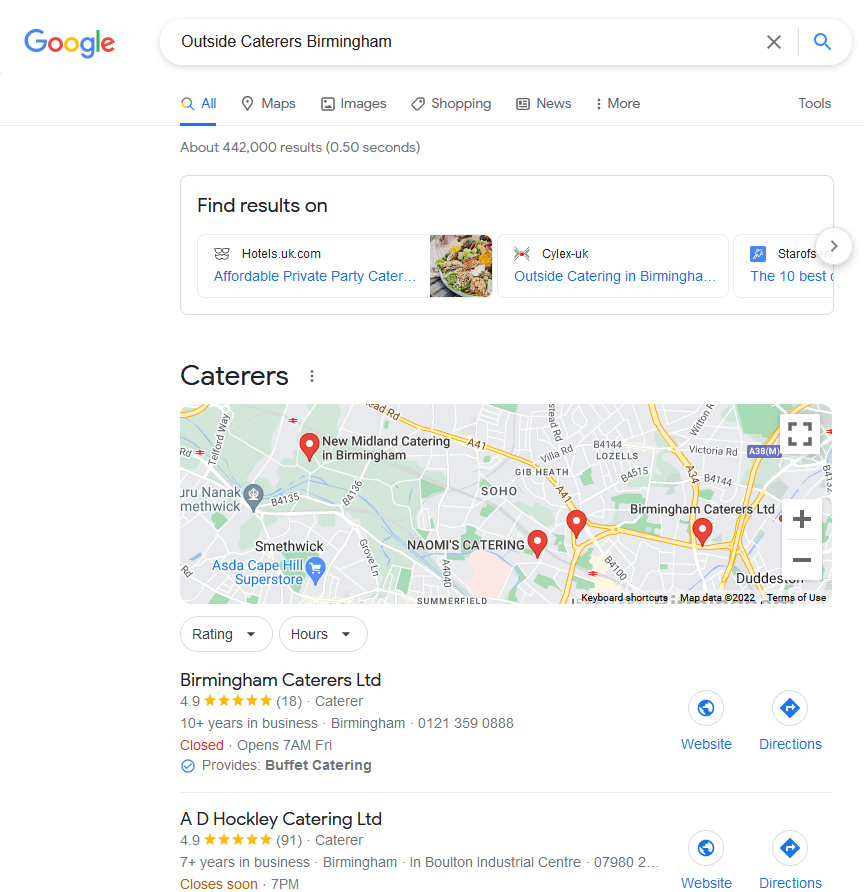This screenshot has width=864, height=892.
Task: Open the map fullscreen icon
Action: 800,434
